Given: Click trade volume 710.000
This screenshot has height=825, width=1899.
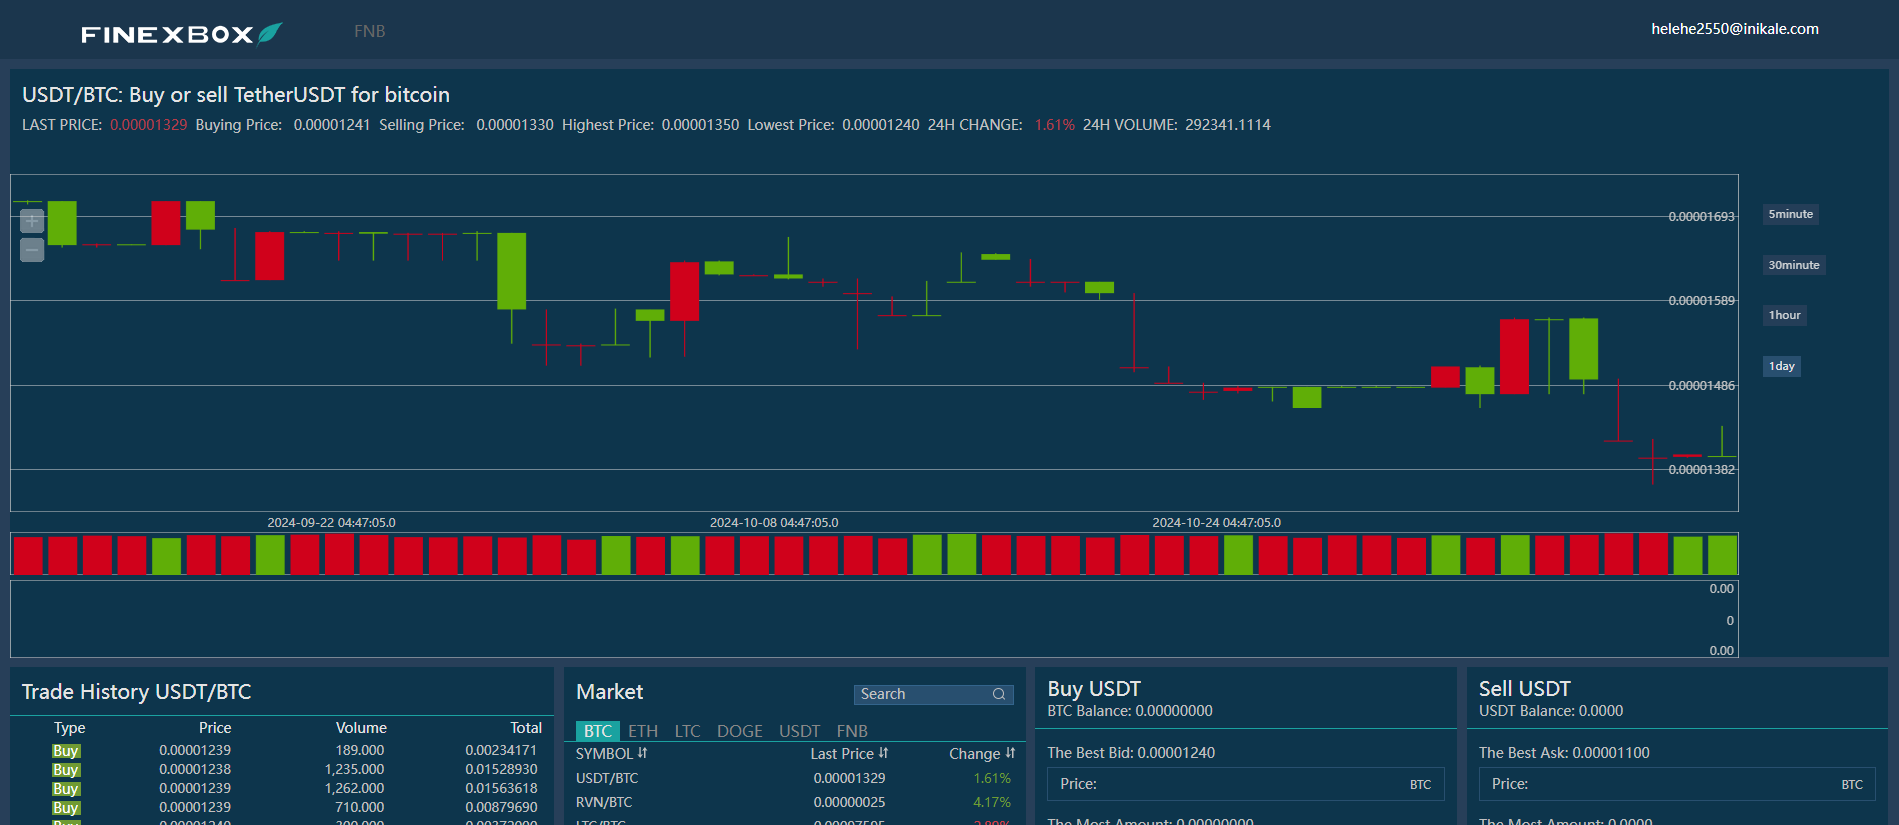Looking at the screenshot, I should pyautogui.click(x=359, y=807).
